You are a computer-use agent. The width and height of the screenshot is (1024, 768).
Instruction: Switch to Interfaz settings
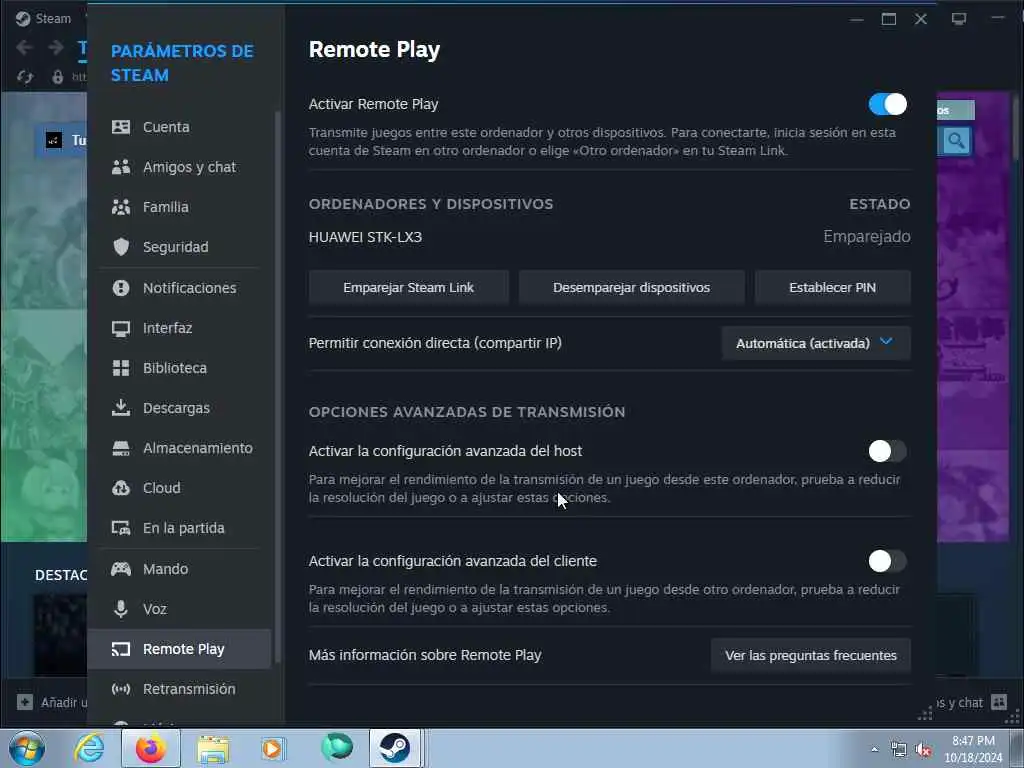[179, 328]
